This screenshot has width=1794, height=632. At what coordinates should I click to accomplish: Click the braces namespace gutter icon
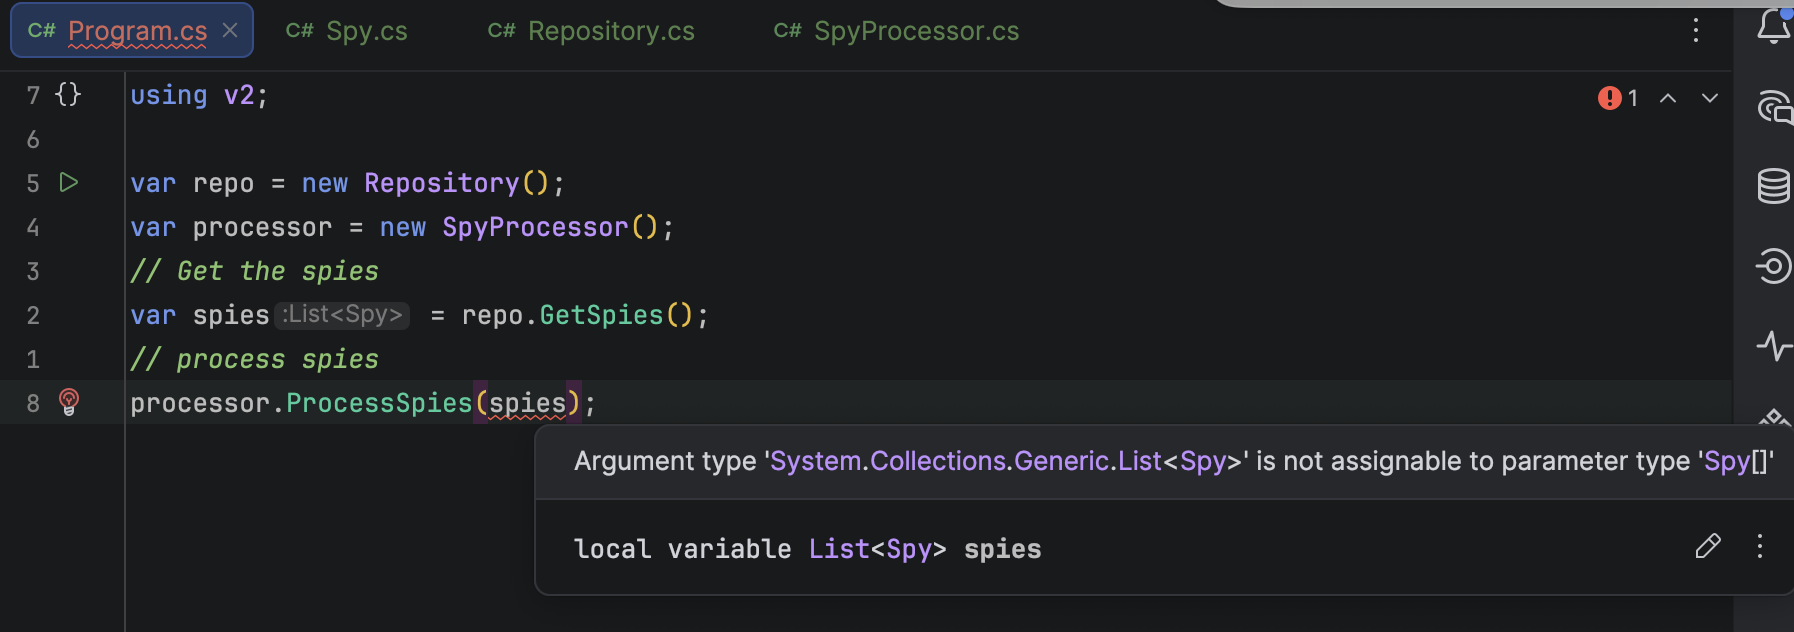68,94
